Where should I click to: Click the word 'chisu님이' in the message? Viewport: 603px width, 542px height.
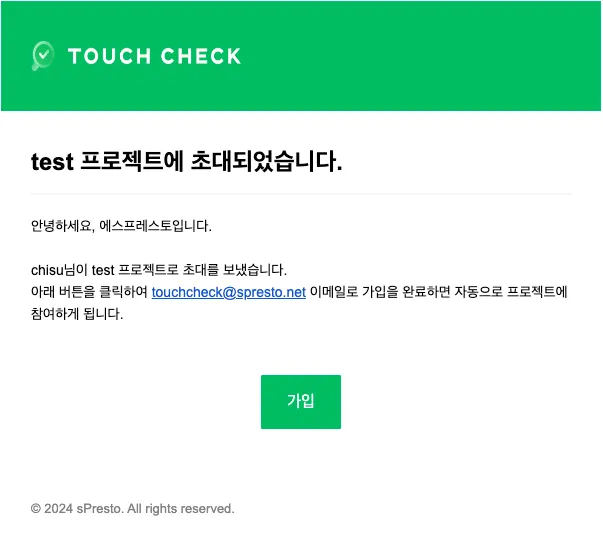tap(59, 270)
